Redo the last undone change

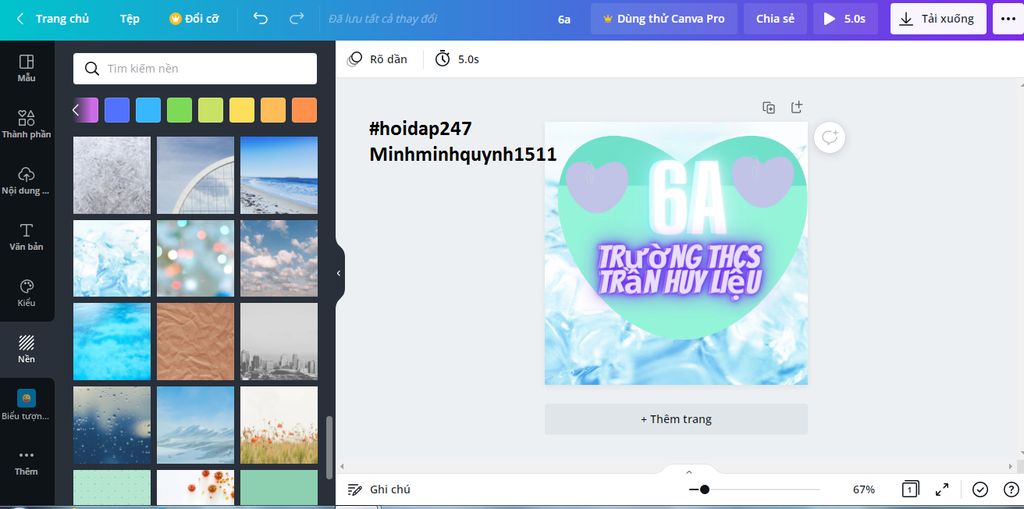296,18
